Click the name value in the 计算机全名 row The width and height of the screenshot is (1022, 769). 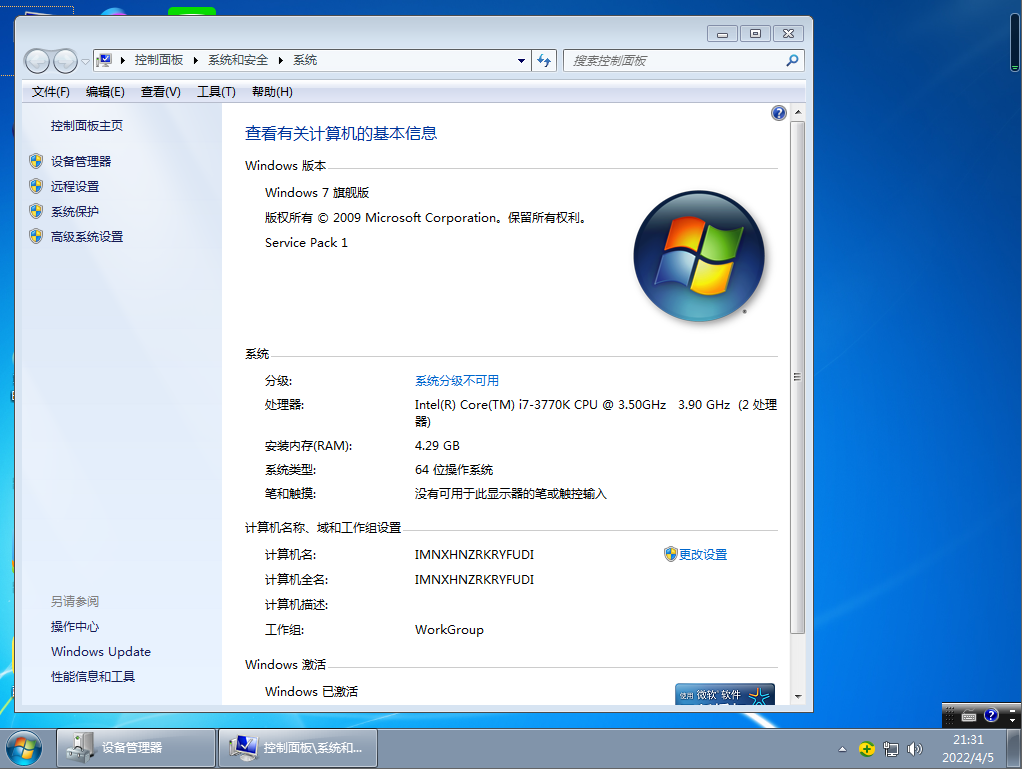pyautogui.click(x=474, y=579)
